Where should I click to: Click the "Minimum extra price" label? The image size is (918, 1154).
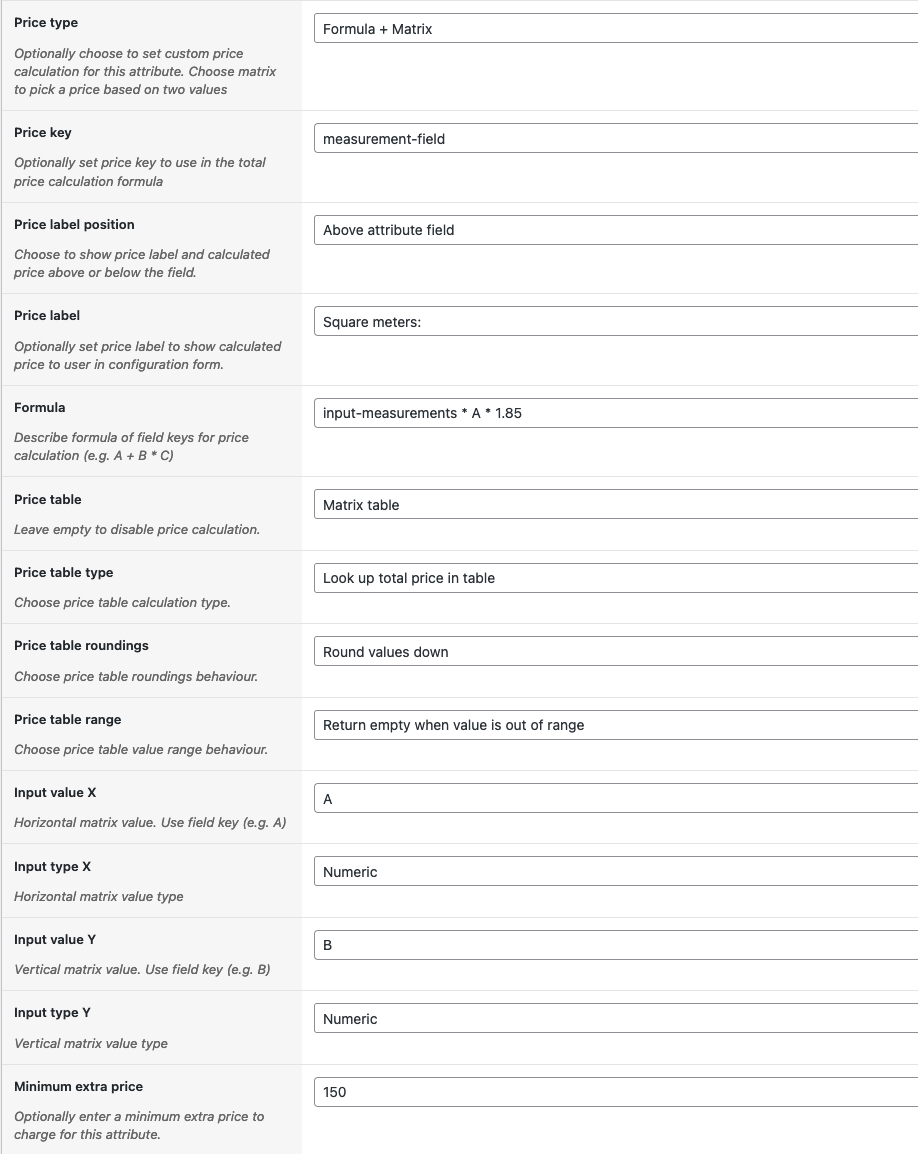[78, 1087]
